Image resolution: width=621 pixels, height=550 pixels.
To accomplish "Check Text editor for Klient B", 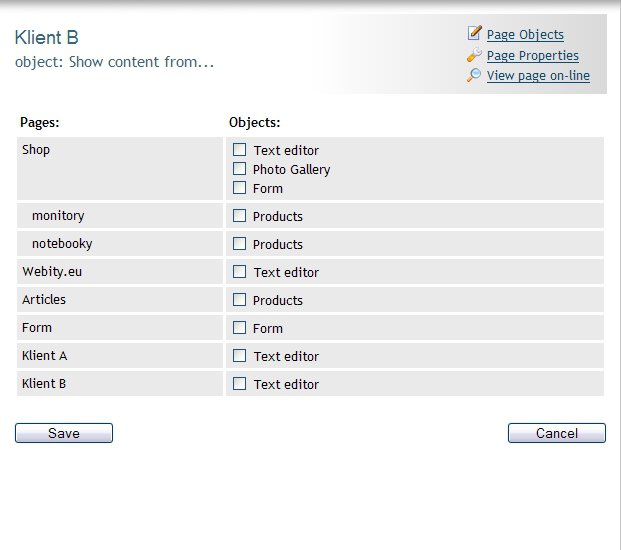I will click(x=239, y=384).
